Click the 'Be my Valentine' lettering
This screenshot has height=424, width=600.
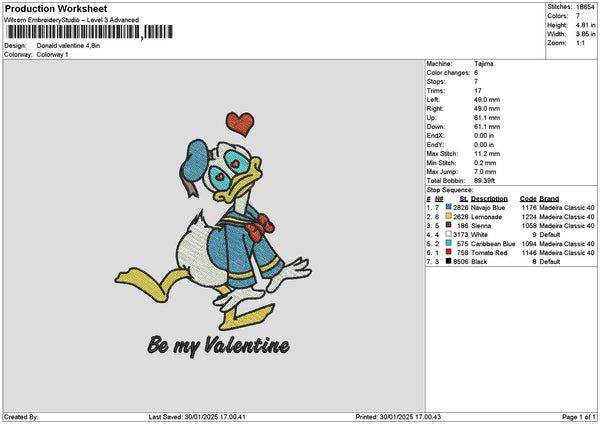[218, 346]
